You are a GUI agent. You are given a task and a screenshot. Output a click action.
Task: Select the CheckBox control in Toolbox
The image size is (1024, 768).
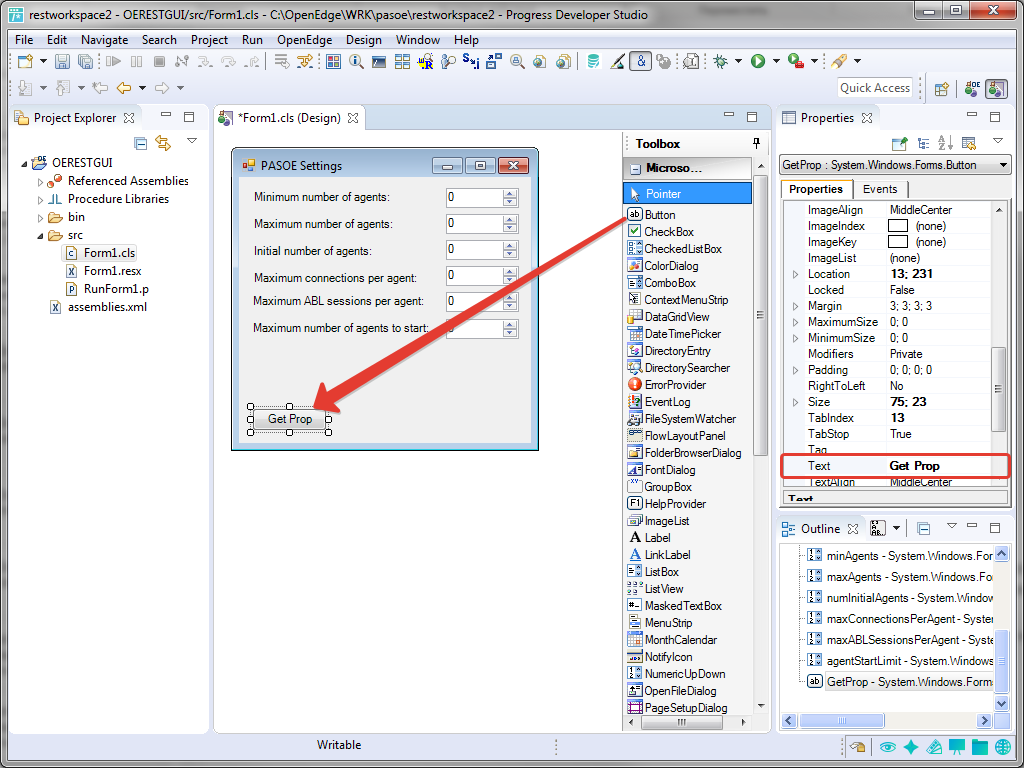[x=669, y=232]
